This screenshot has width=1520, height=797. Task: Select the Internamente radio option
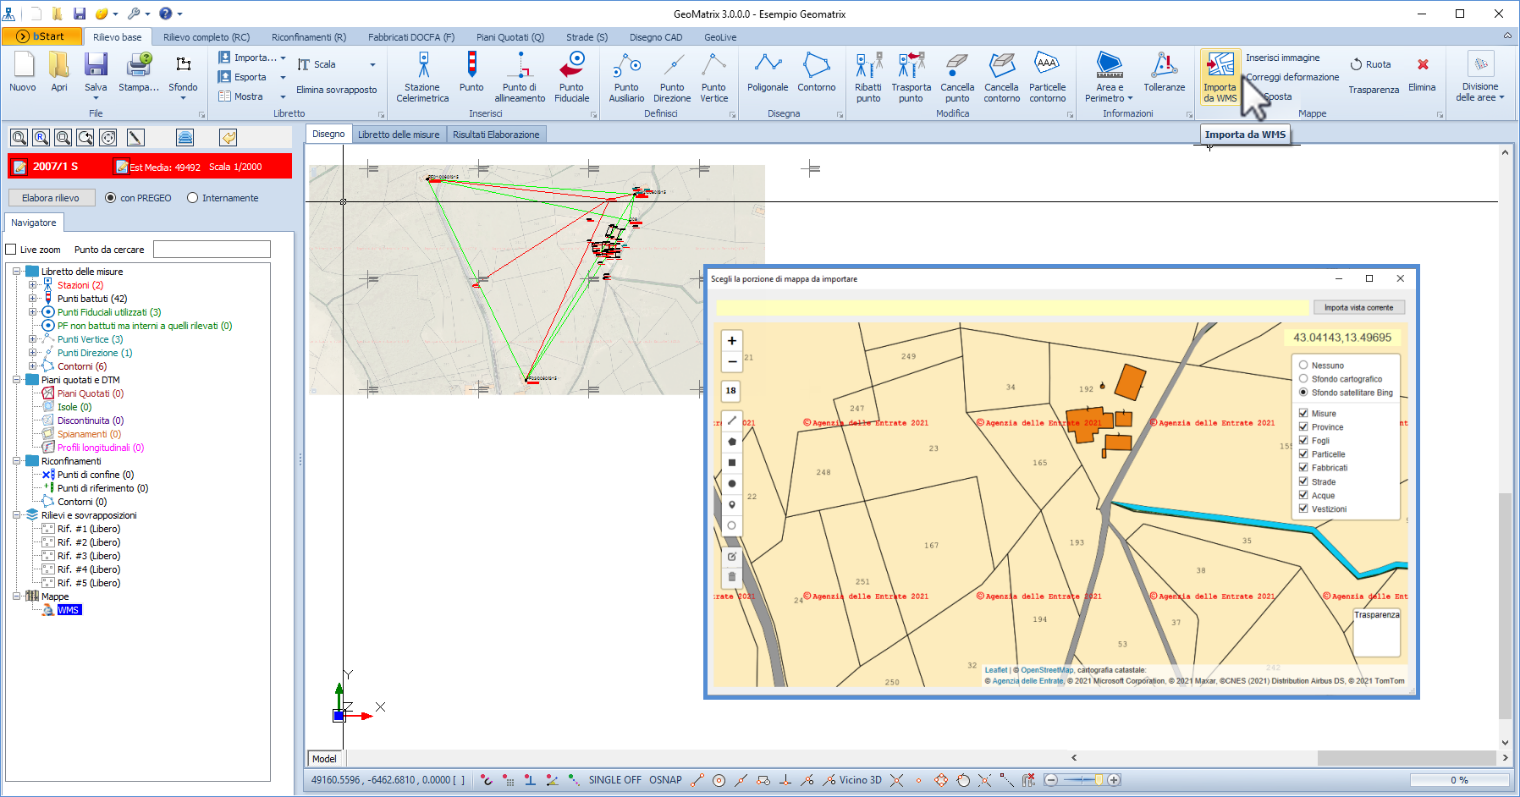click(x=192, y=198)
